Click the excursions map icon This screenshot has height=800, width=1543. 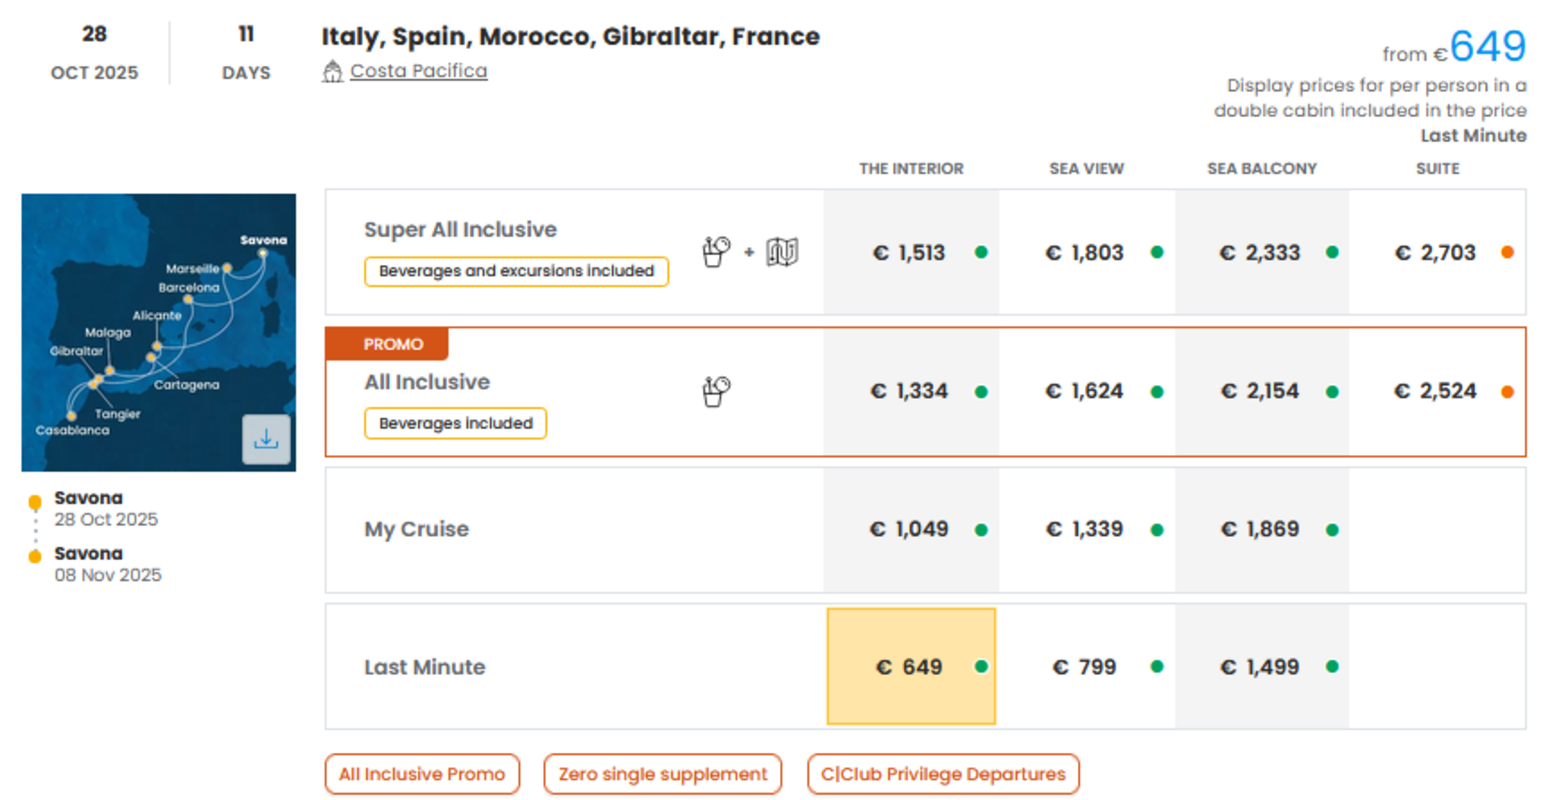click(782, 252)
